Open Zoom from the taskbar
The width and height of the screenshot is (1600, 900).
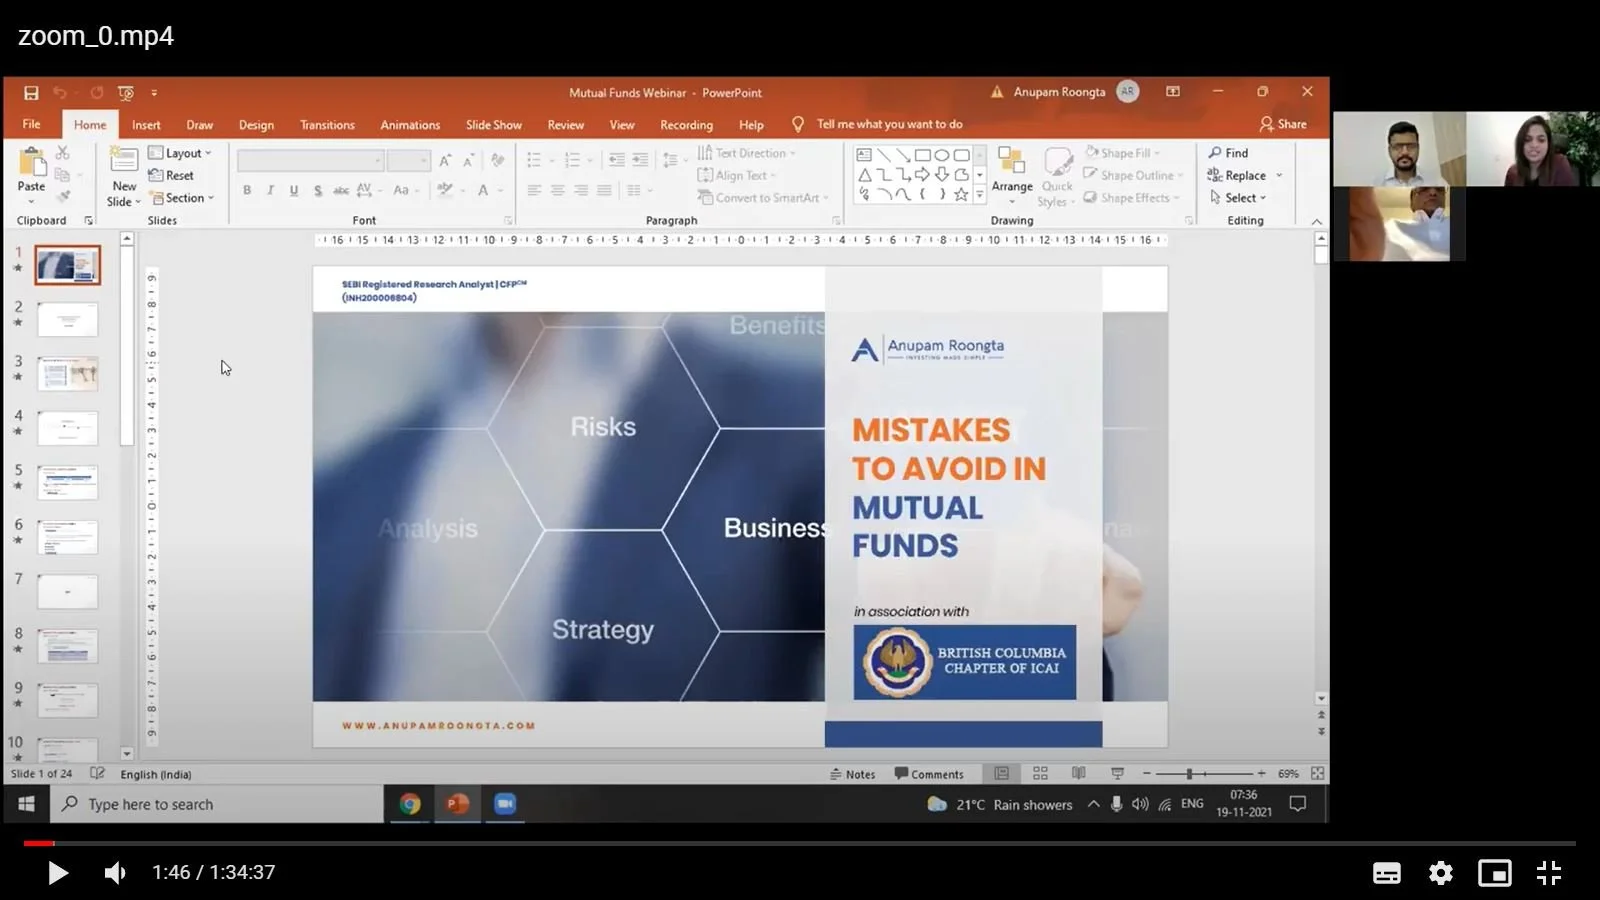tap(505, 804)
